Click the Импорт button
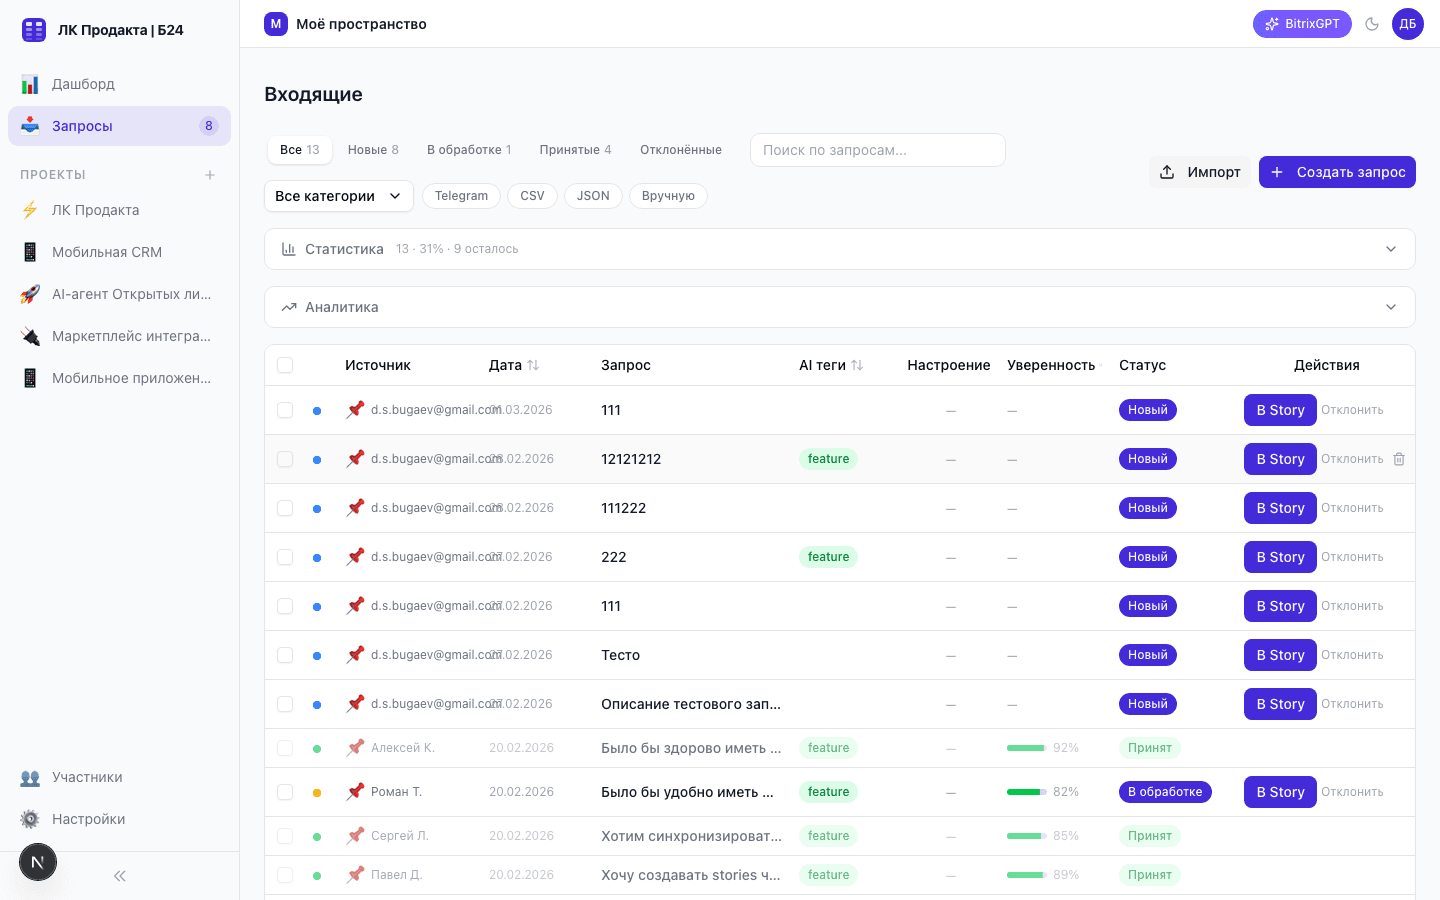The image size is (1440, 900). (1200, 172)
